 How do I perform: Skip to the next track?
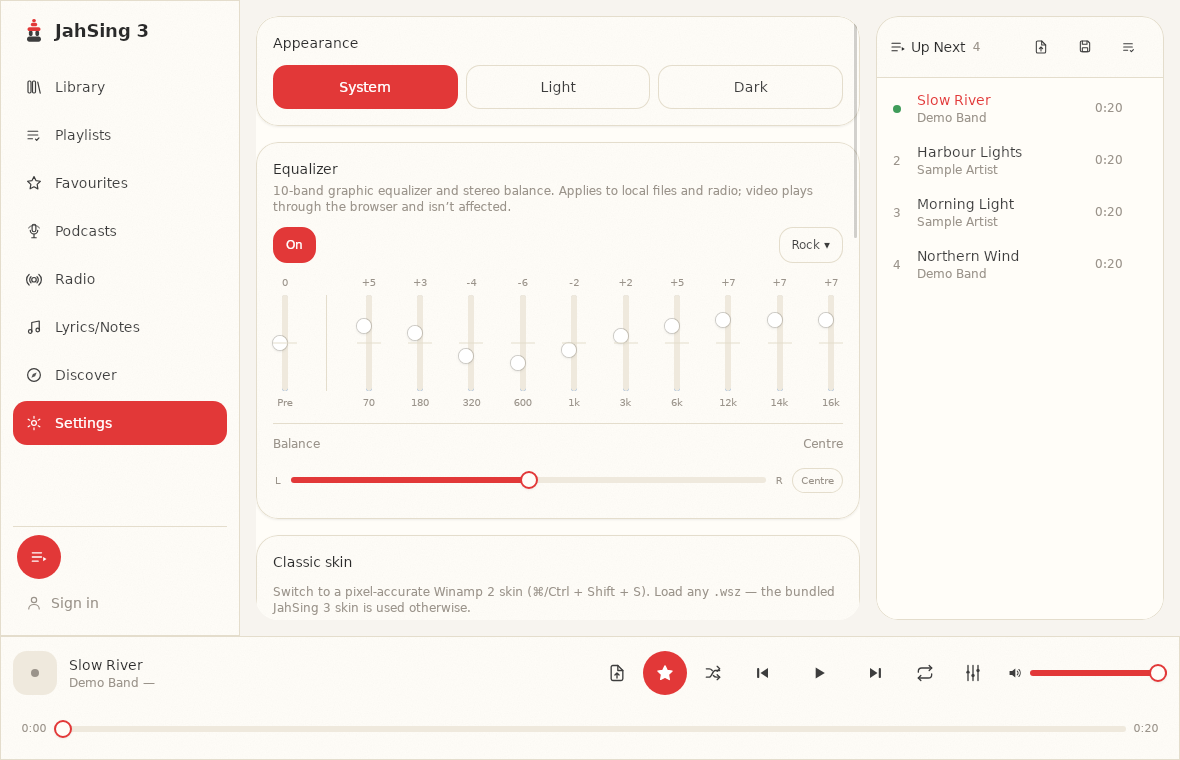tap(875, 673)
